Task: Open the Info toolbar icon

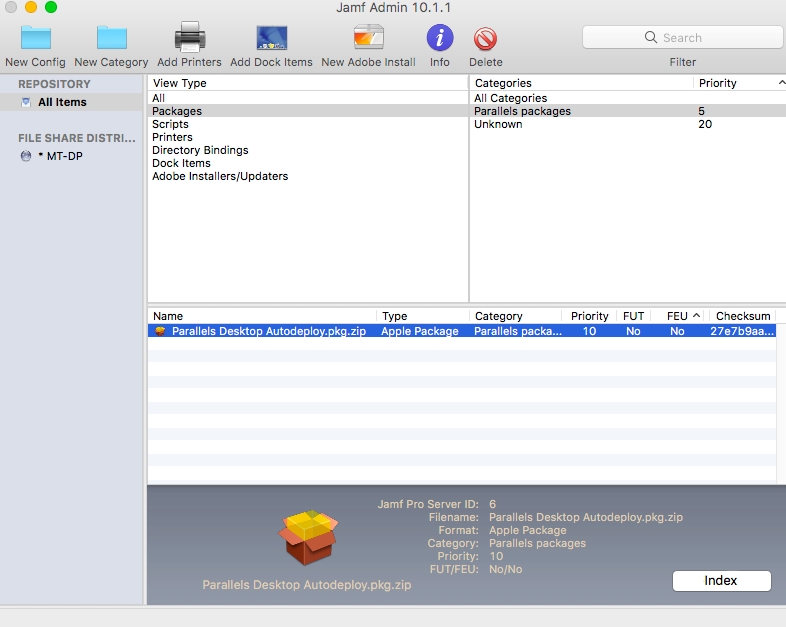Action: (x=440, y=38)
